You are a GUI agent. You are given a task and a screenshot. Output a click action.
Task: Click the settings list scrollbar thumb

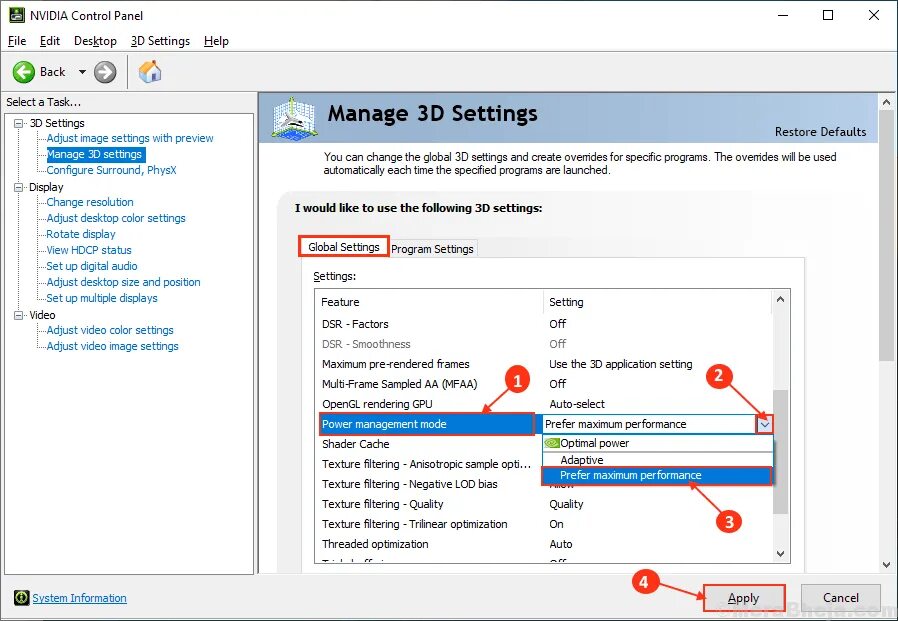click(x=780, y=451)
